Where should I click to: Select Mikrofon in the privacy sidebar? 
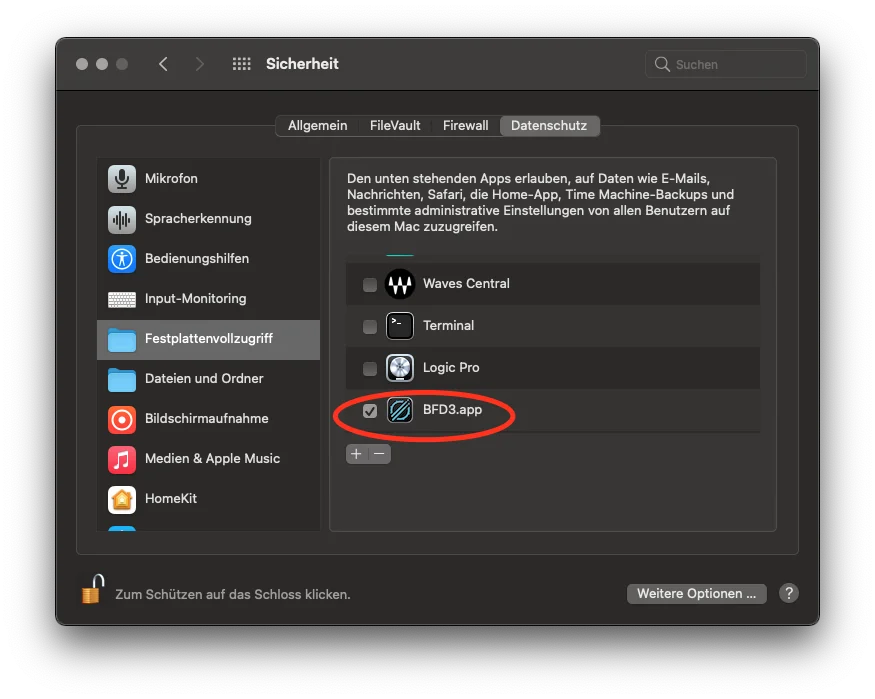208,179
